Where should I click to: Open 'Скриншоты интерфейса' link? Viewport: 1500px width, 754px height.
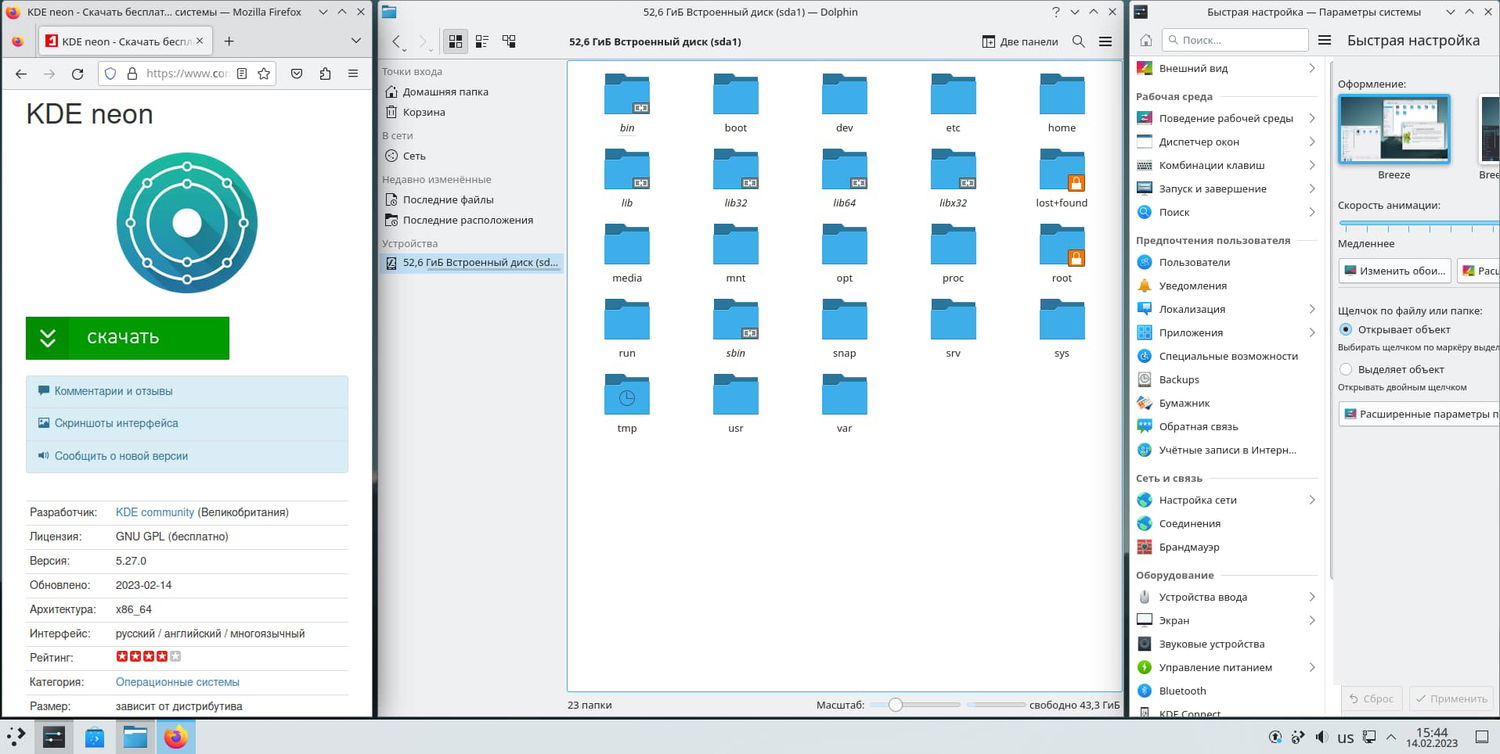tap(116, 423)
